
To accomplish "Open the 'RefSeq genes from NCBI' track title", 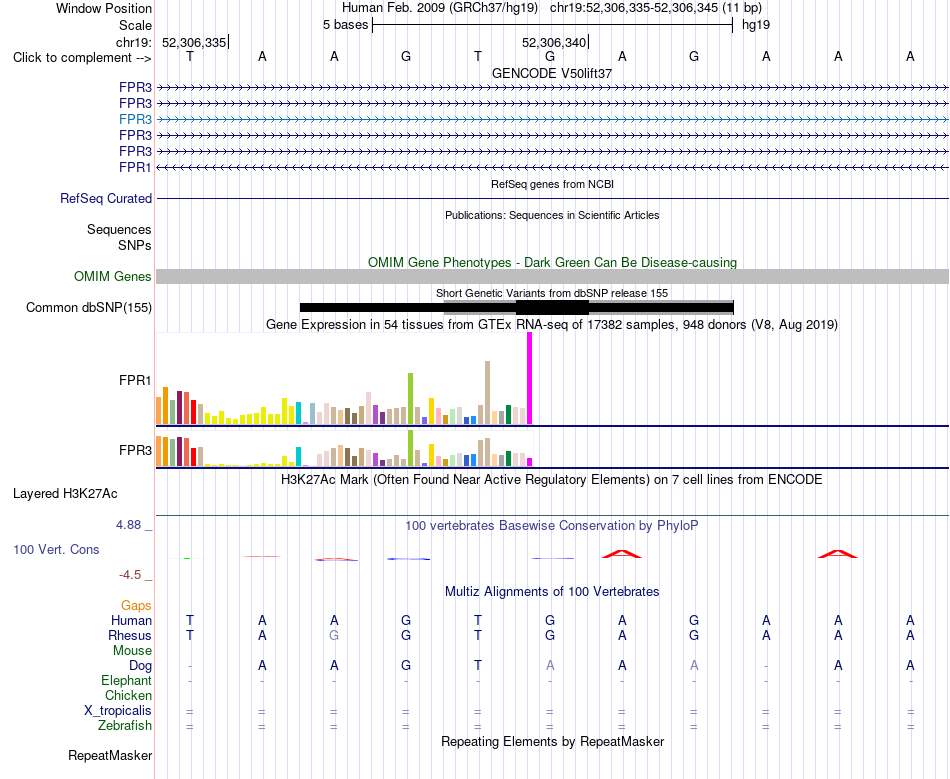I will point(552,184).
